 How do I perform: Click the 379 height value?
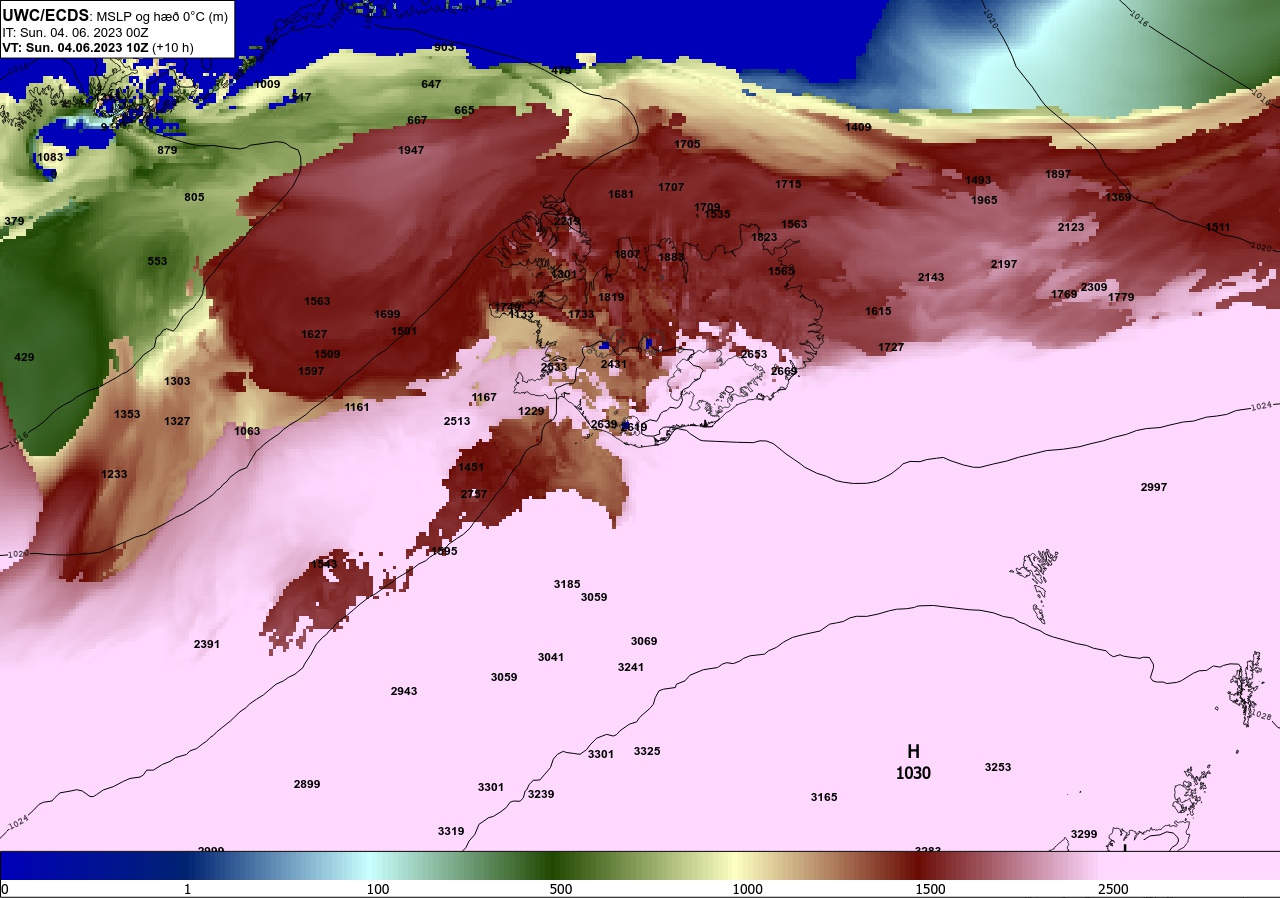[x=14, y=221]
